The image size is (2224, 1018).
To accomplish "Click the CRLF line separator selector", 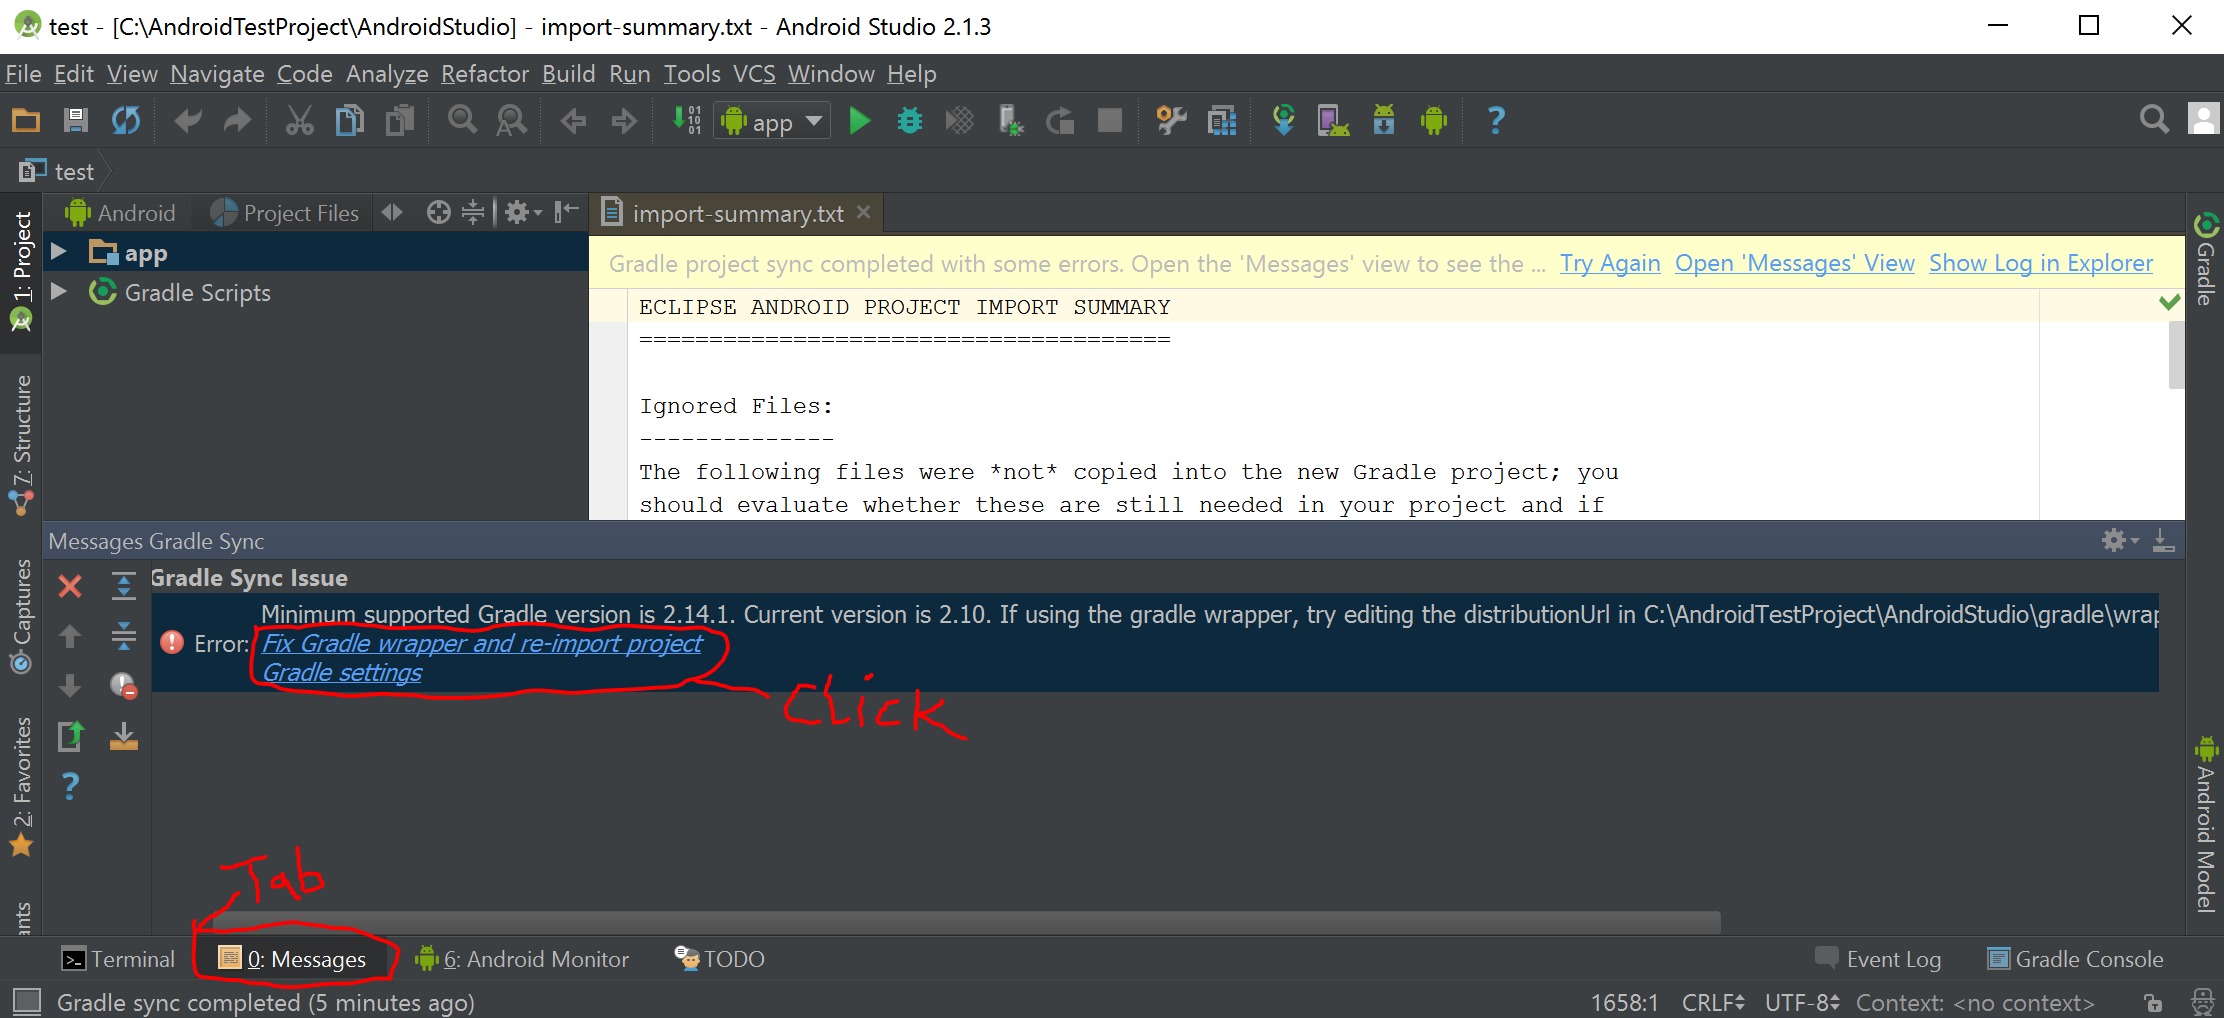I will (1713, 1002).
